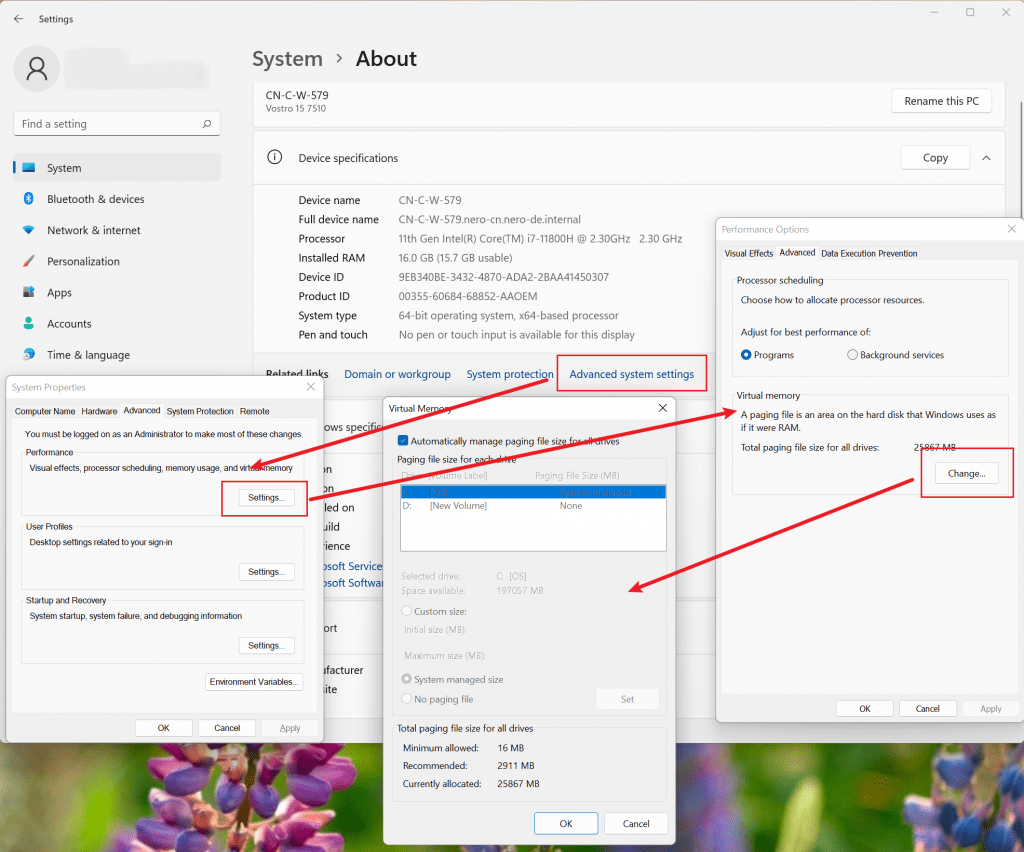Image resolution: width=1024 pixels, height=852 pixels.
Task: Select the Programs radio button
Action: pyautogui.click(x=747, y=355)
